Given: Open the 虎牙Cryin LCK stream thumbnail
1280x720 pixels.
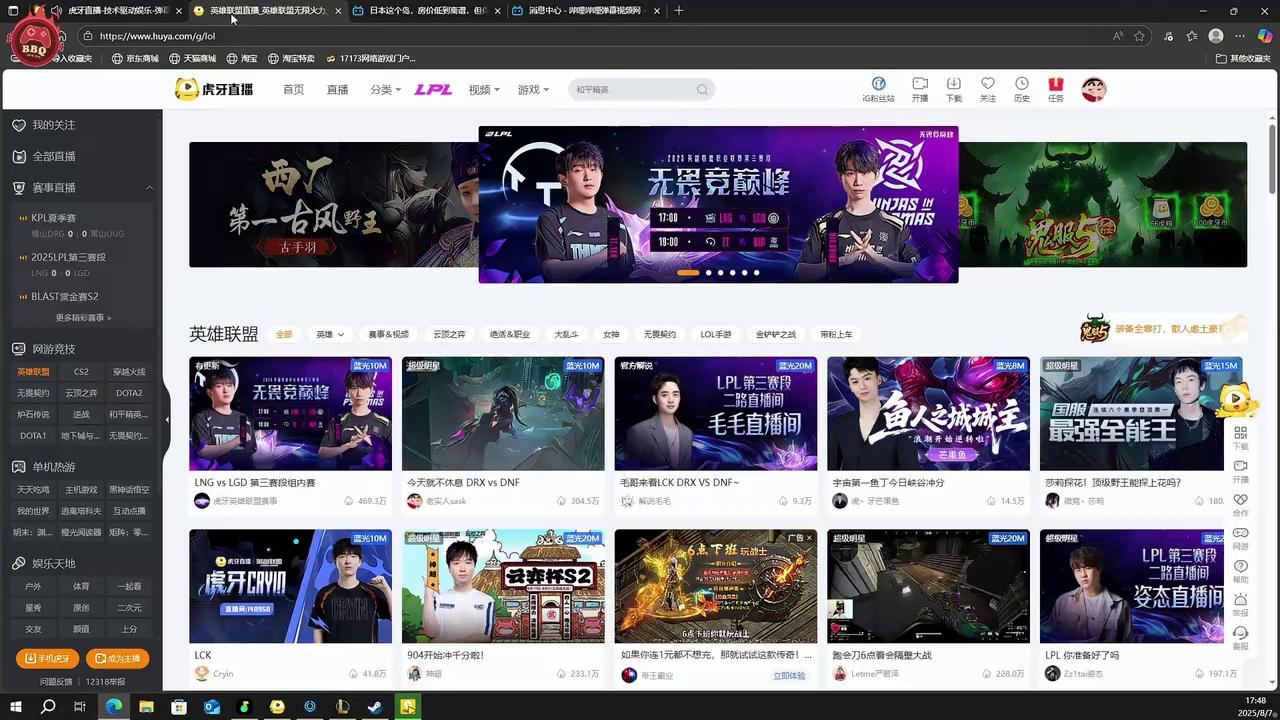Looking at the screenshot, I should click(x=290, y=586).
